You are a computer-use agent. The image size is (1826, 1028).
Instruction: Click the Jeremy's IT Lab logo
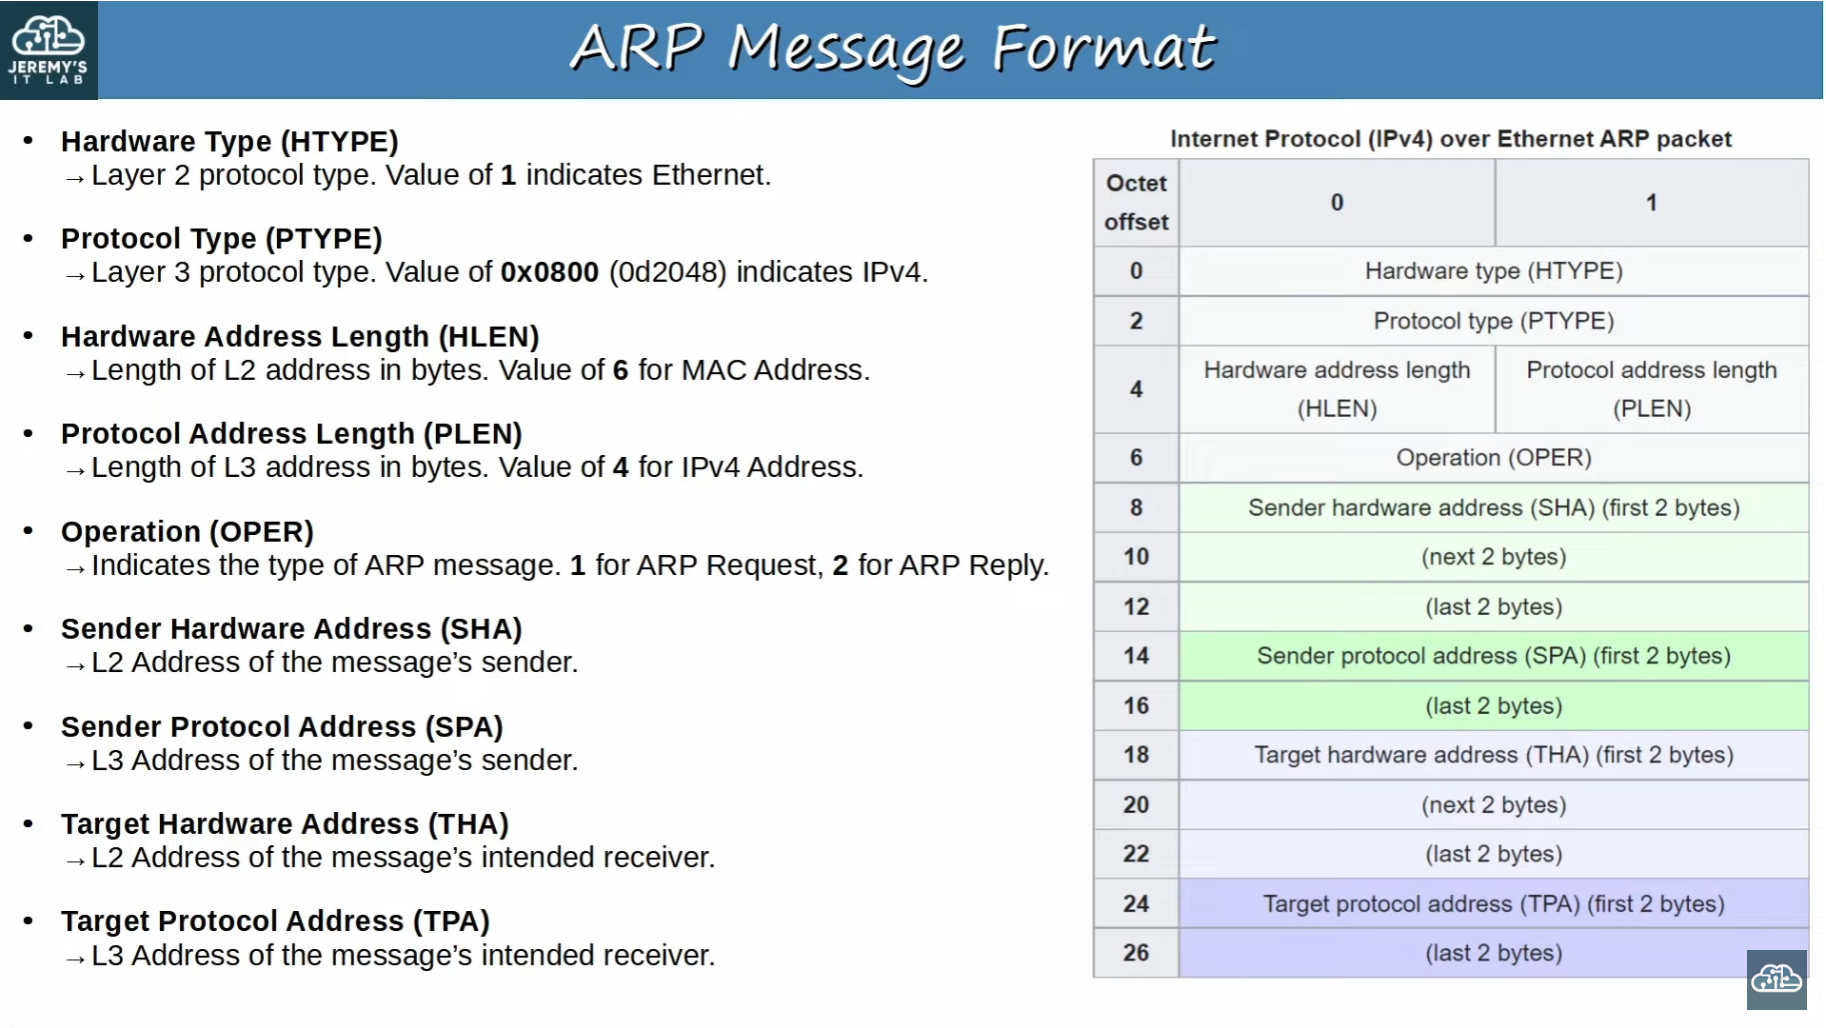coord(48,50)
